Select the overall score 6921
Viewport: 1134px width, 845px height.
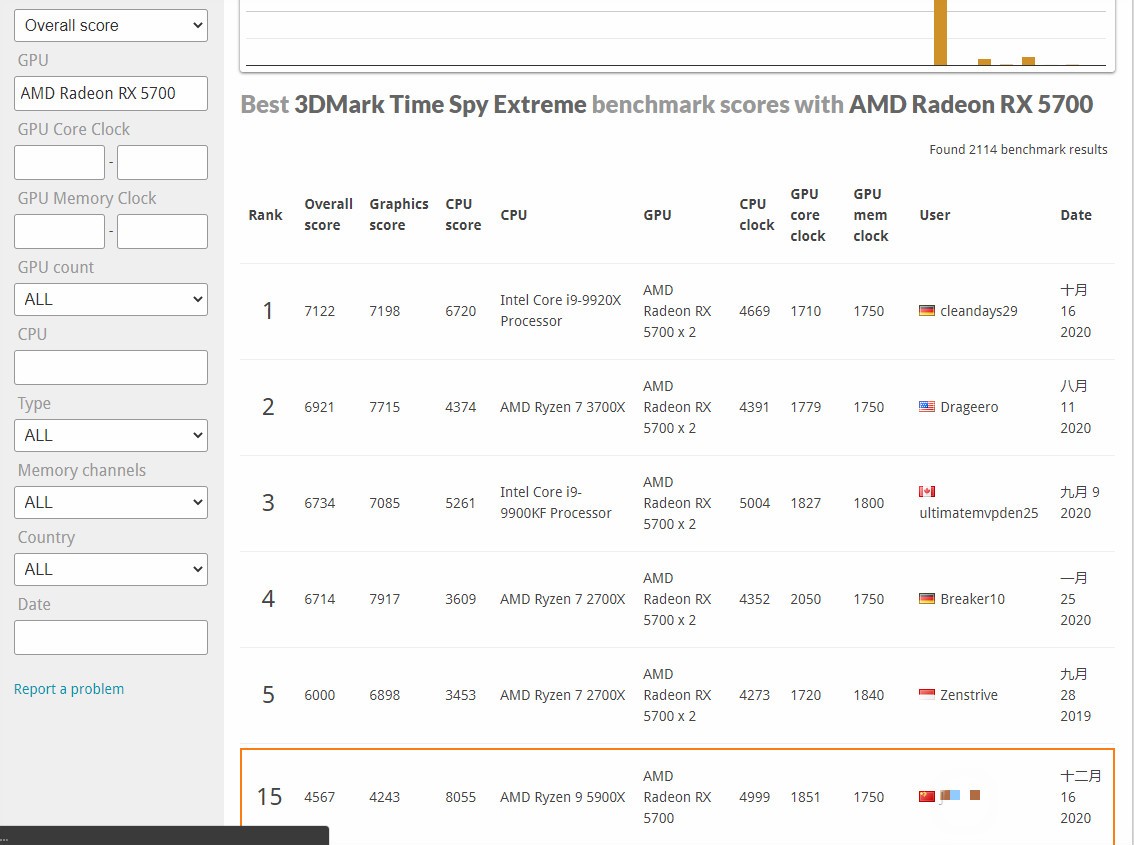click(x=320, y=407)
